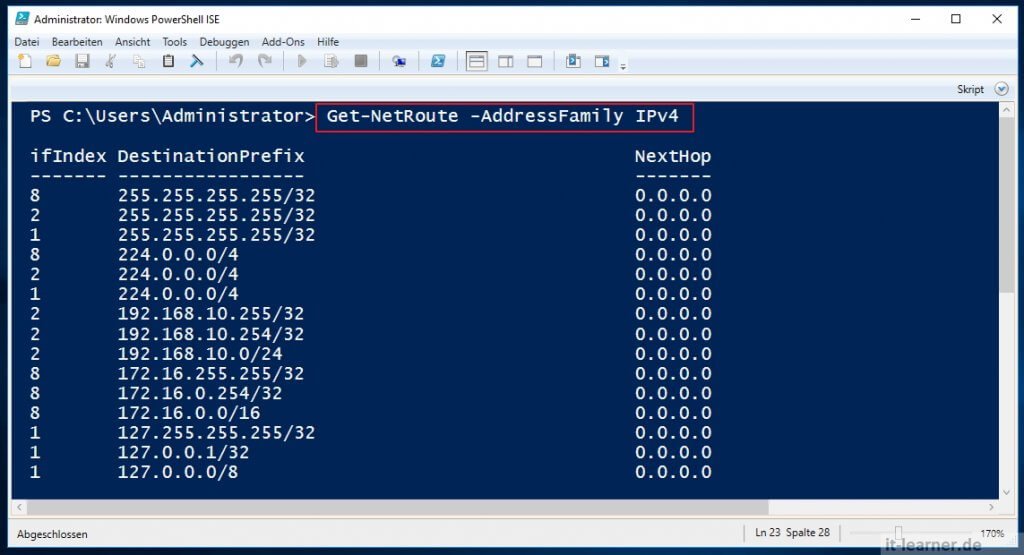Click the 170% zoom value

click(x=992, y=533)
